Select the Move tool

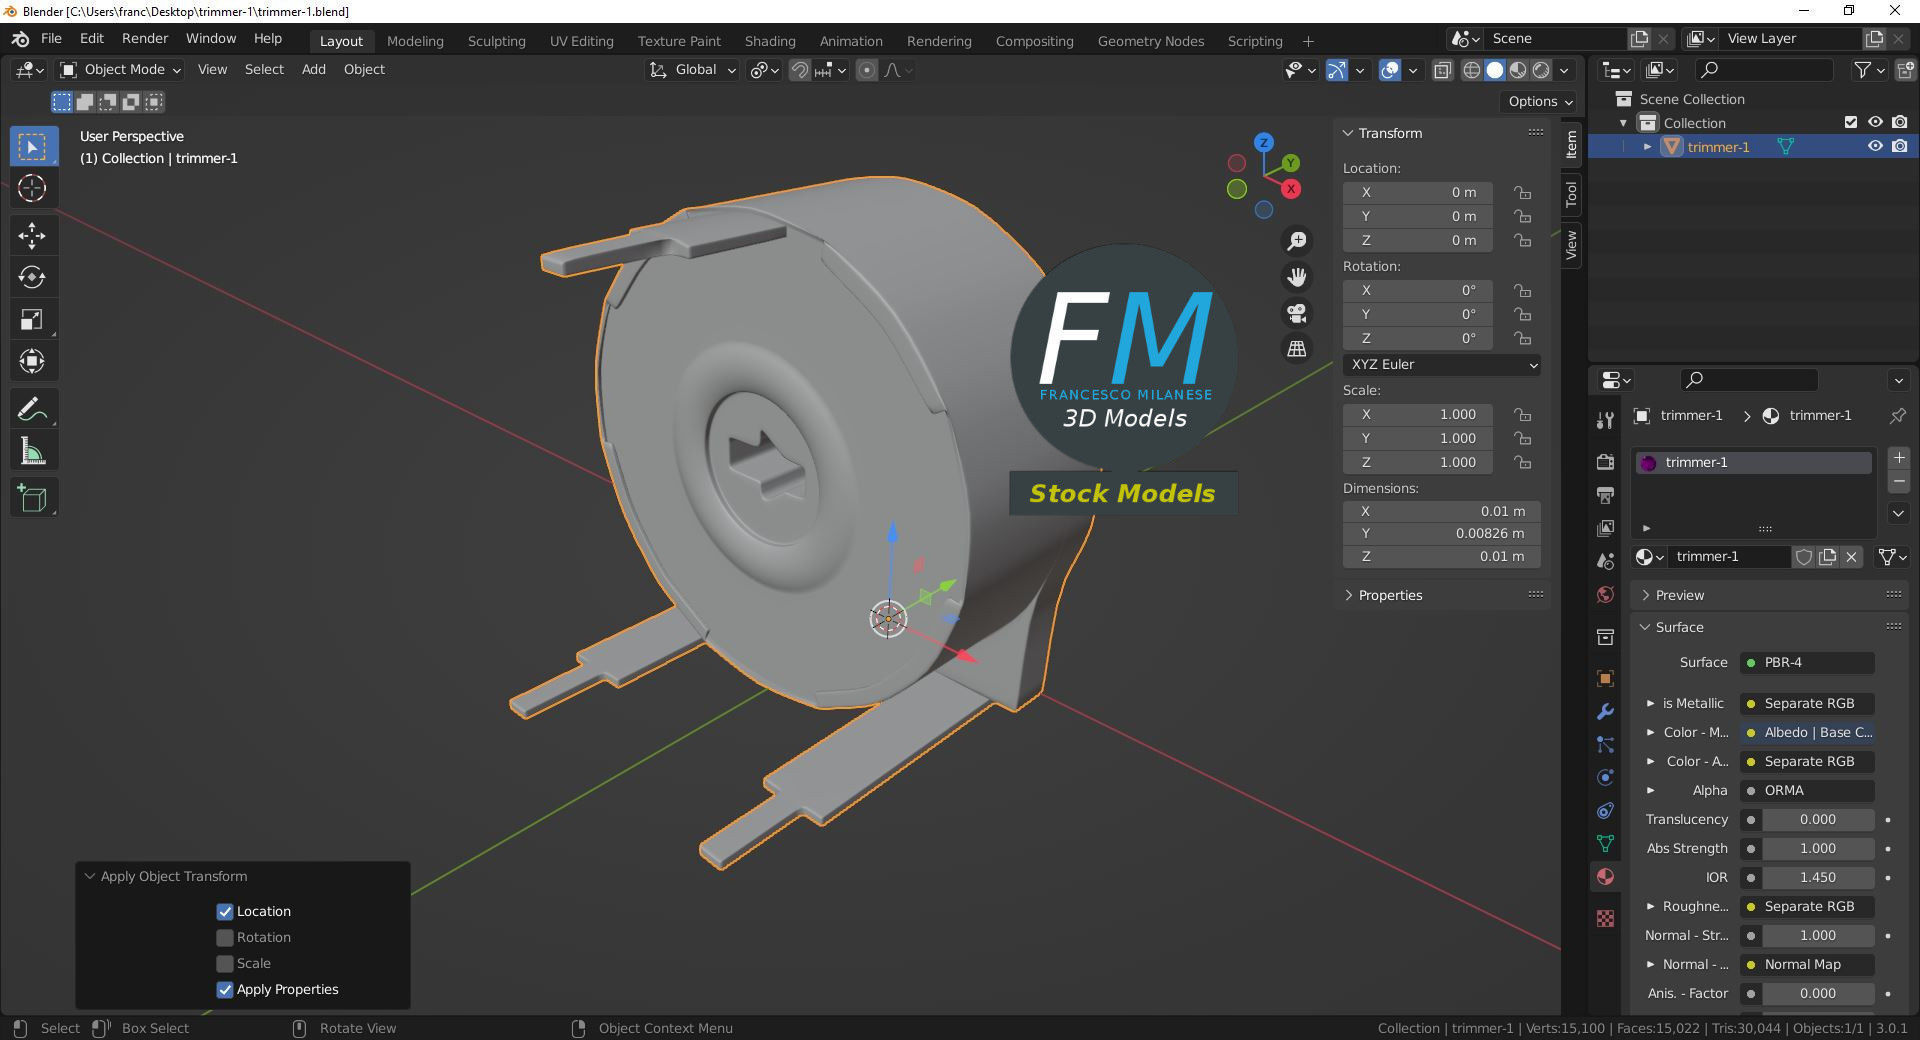(32, 235)
